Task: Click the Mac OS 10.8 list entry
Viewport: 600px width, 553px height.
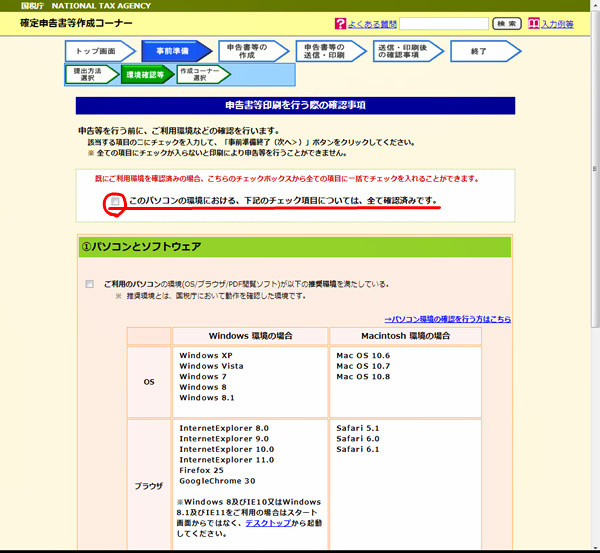Action: tap(363, 377)
